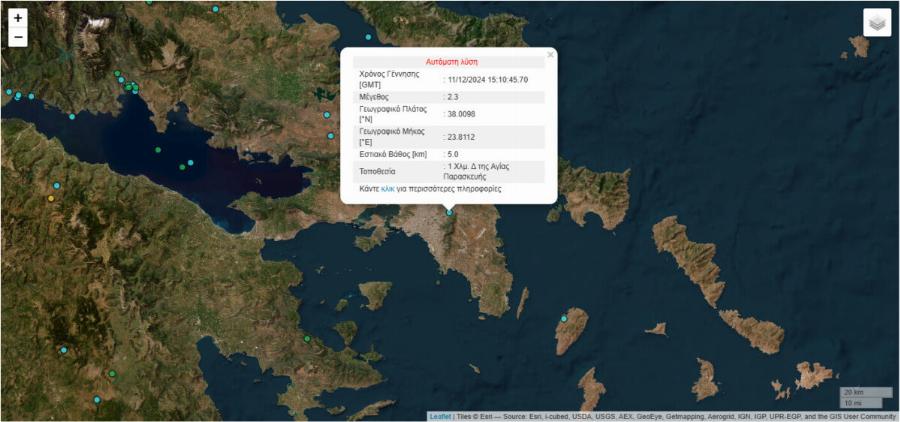
Task: Click the cyan marker just left of Γεωγραφικό Πλάτος row
Action: click(x=328, y=114)
